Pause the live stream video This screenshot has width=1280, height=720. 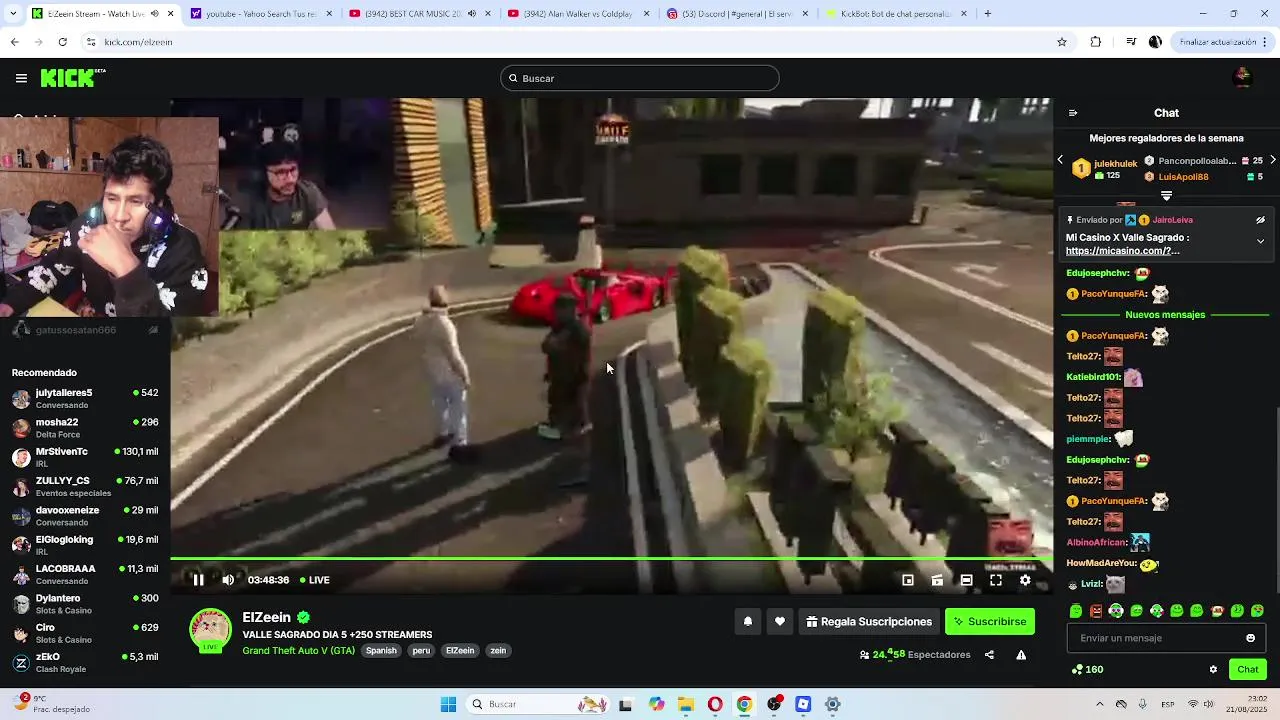coord(198,580)
